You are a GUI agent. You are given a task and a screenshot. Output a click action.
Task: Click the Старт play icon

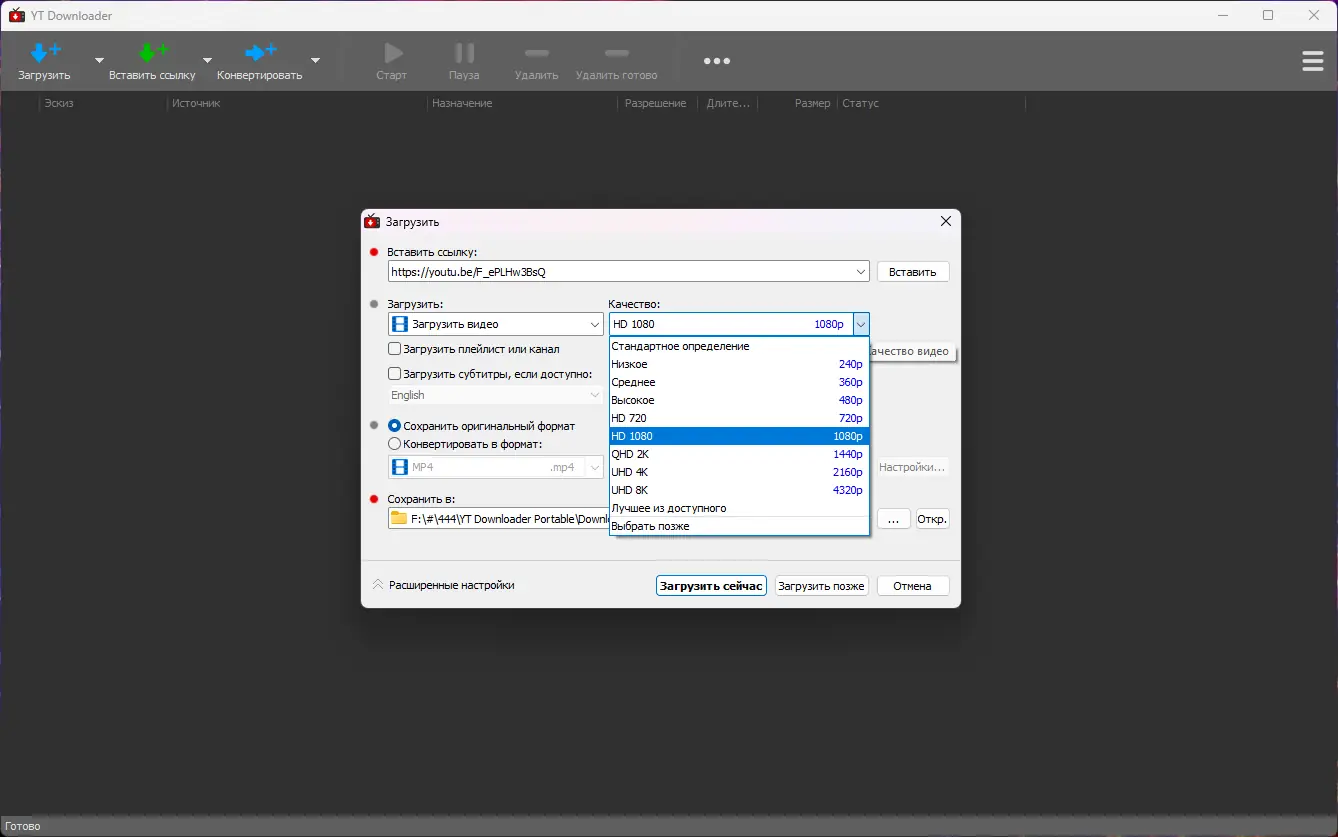(x=392, y=53)
